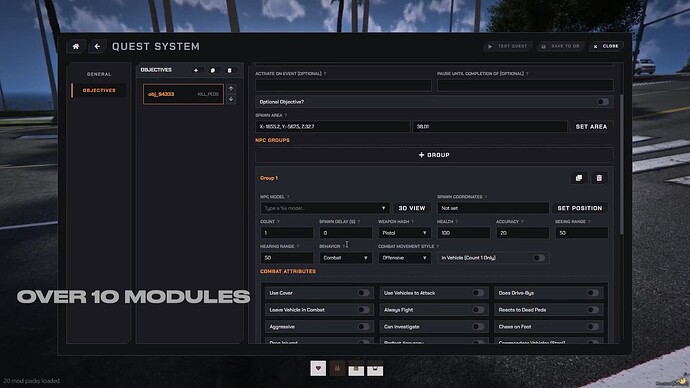The width and height of the screenshot is (690, 388).
Task: Click the Health input showing 100
Action: (x=463, y=233)
